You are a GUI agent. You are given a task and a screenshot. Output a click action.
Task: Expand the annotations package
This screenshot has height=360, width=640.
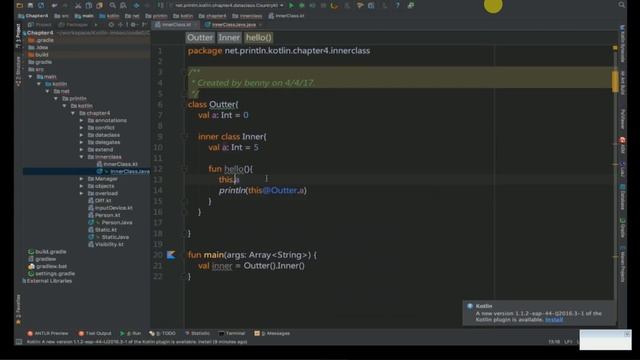click(x=82, y=120)
